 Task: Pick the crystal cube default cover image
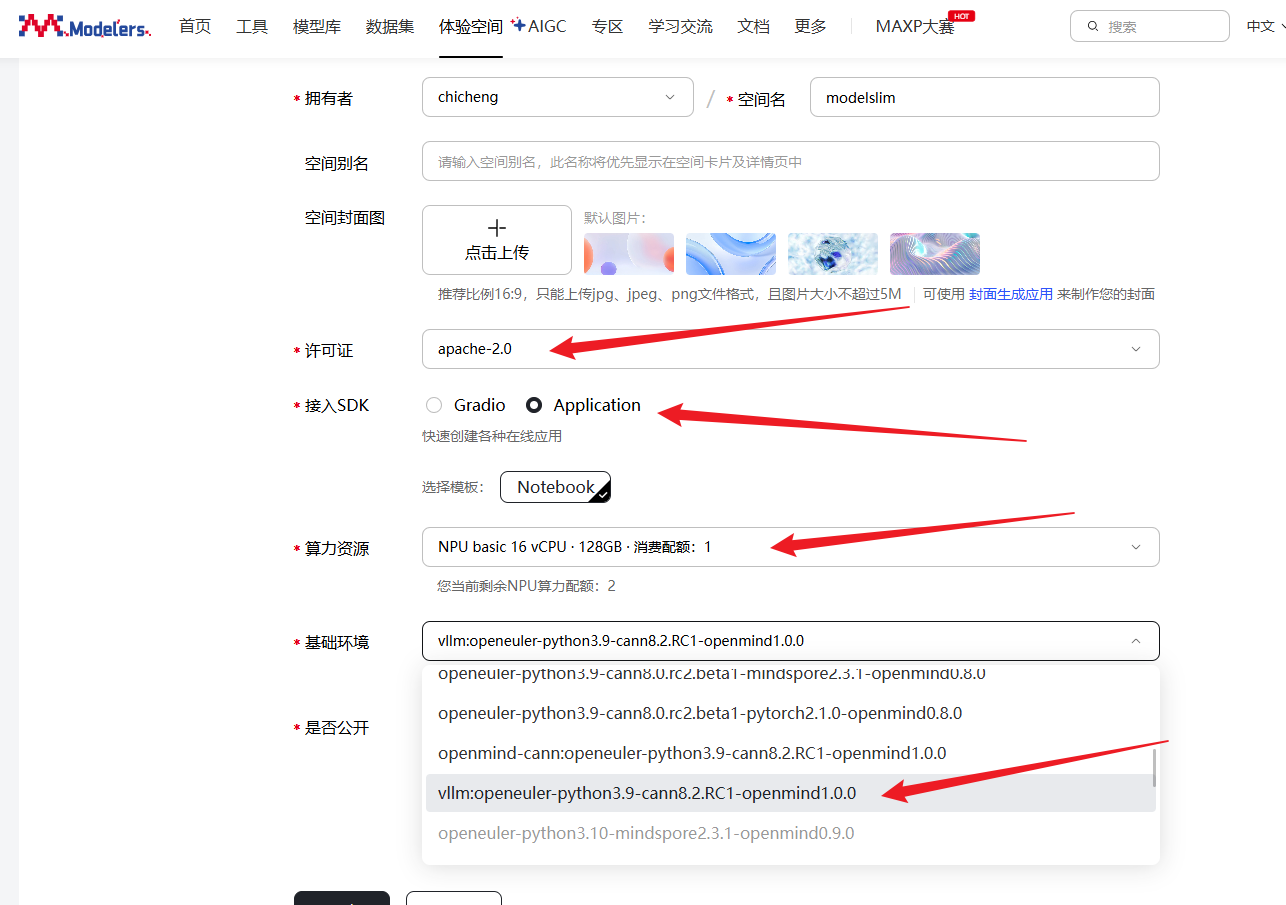click(x=833, y=254)
